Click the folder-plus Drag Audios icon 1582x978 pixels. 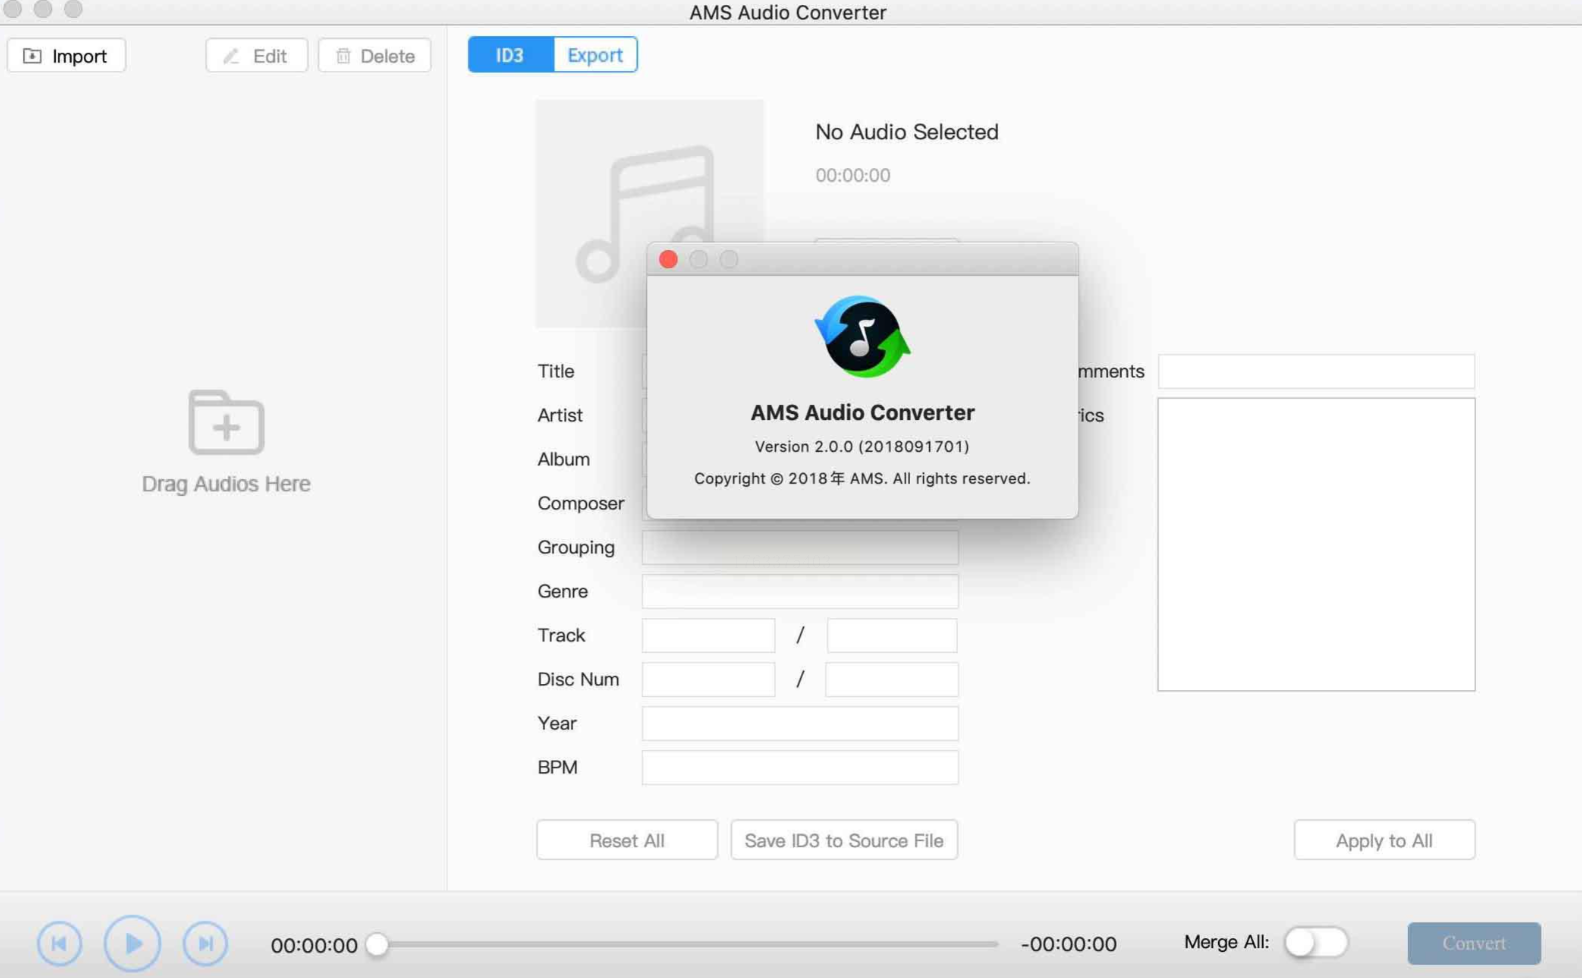coord(226,422)
